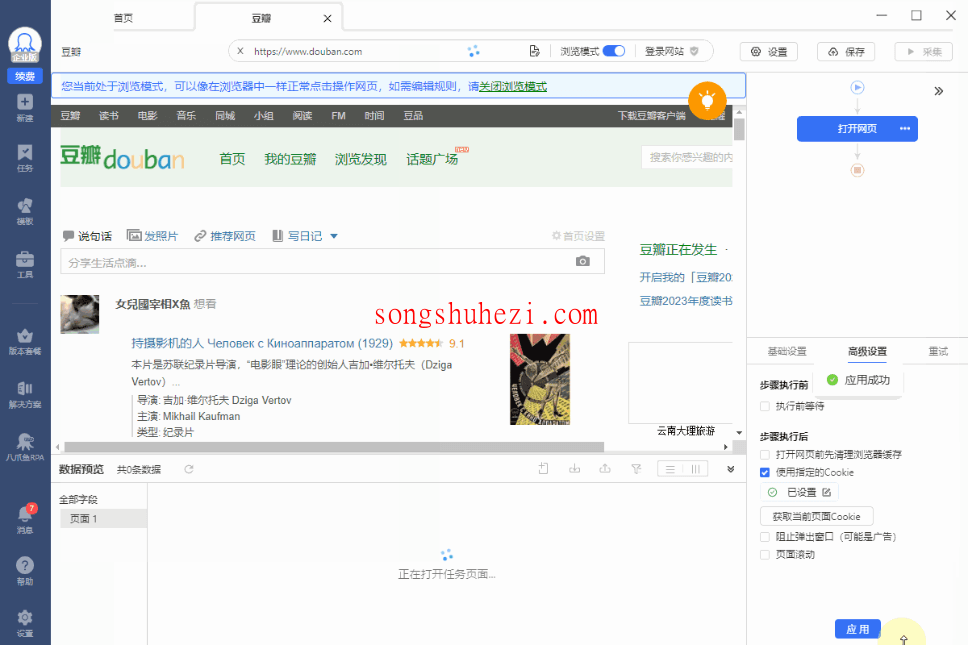This screenshot has height=645, width=970.
Task: Click the 登录网站 option
Action: tap(671, 51)
